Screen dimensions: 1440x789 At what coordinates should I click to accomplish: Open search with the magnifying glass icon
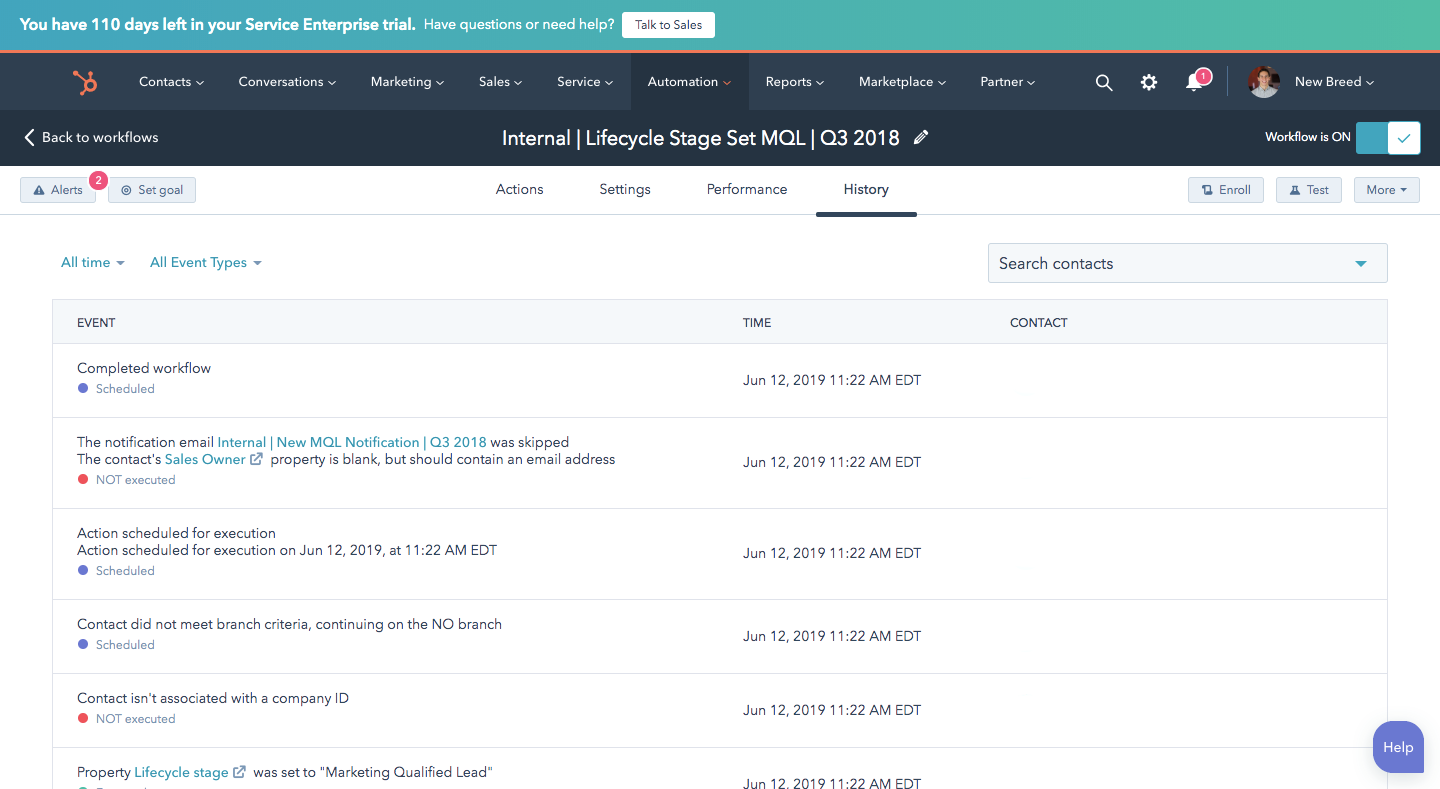[x=1103, y=82]
